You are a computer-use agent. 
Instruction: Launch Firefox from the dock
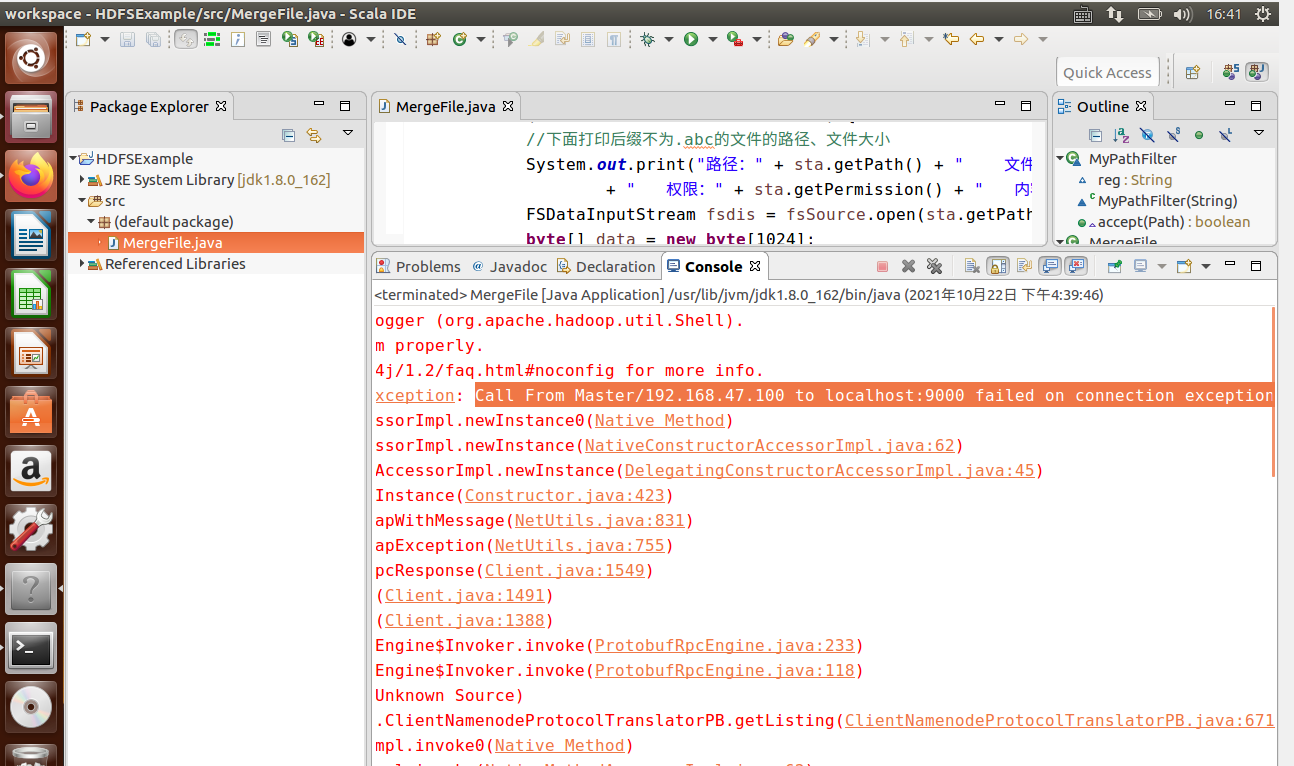[31, 176]
